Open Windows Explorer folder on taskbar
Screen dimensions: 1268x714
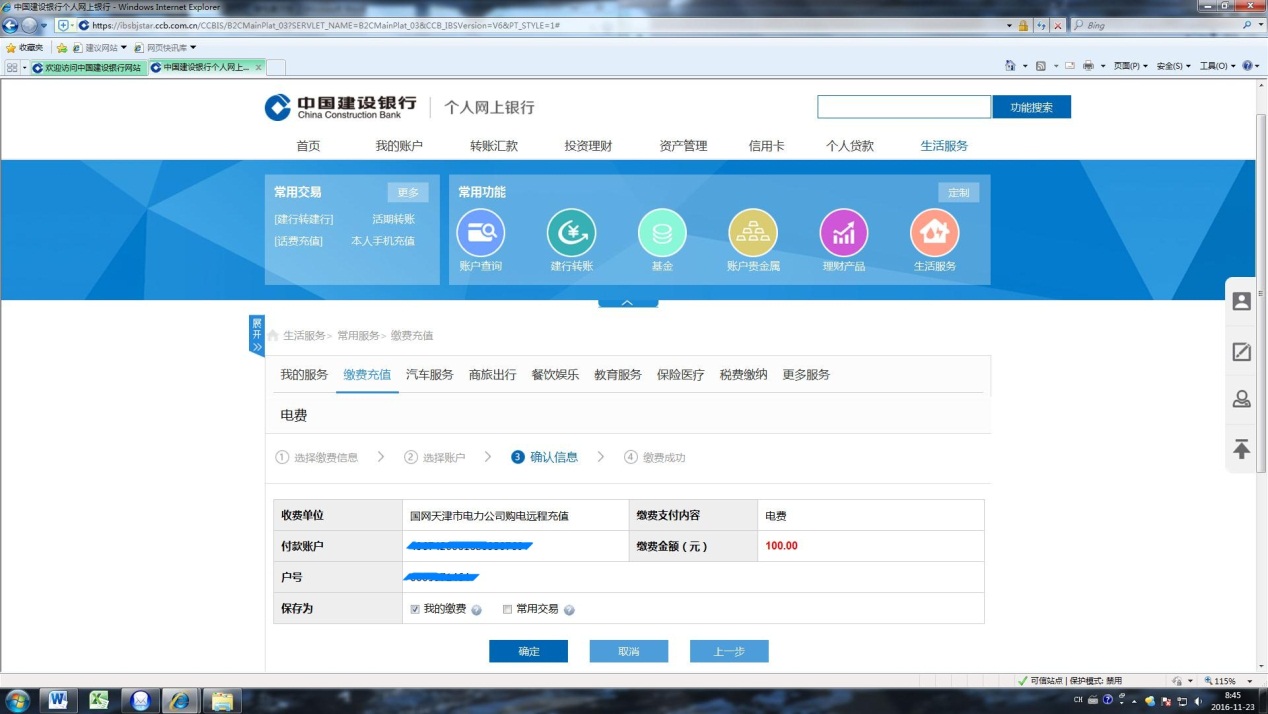point(221,700)
